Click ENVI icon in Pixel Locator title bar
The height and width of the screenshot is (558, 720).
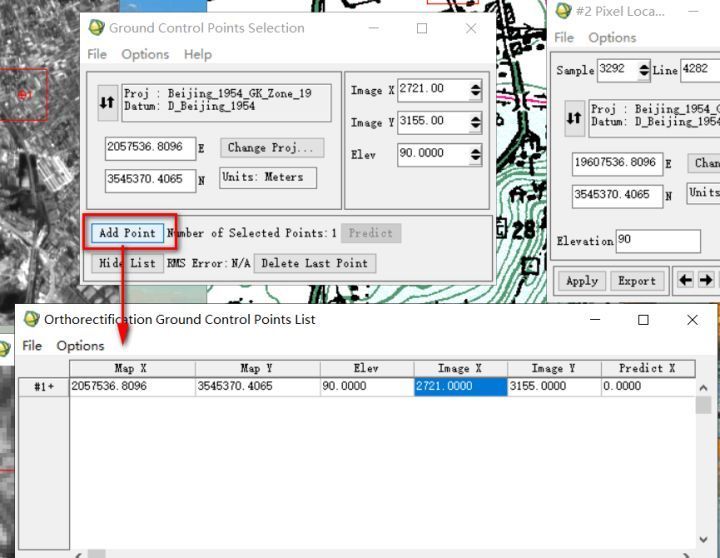(563, 11)
